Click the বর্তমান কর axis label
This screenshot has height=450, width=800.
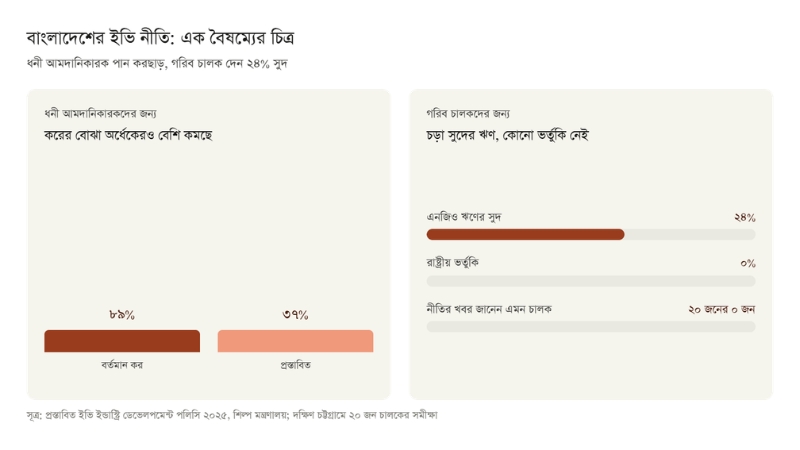122,365
